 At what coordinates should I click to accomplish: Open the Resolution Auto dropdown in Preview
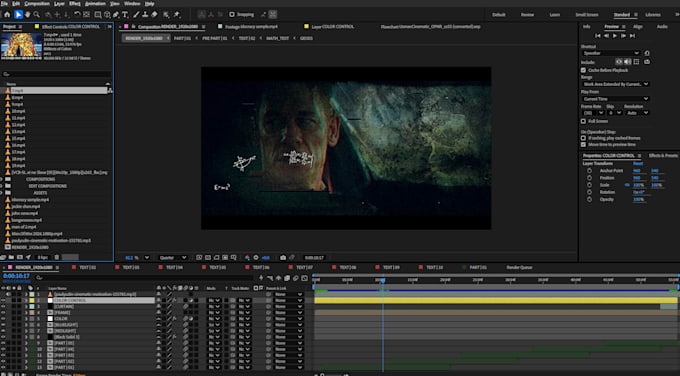(637, 113)
